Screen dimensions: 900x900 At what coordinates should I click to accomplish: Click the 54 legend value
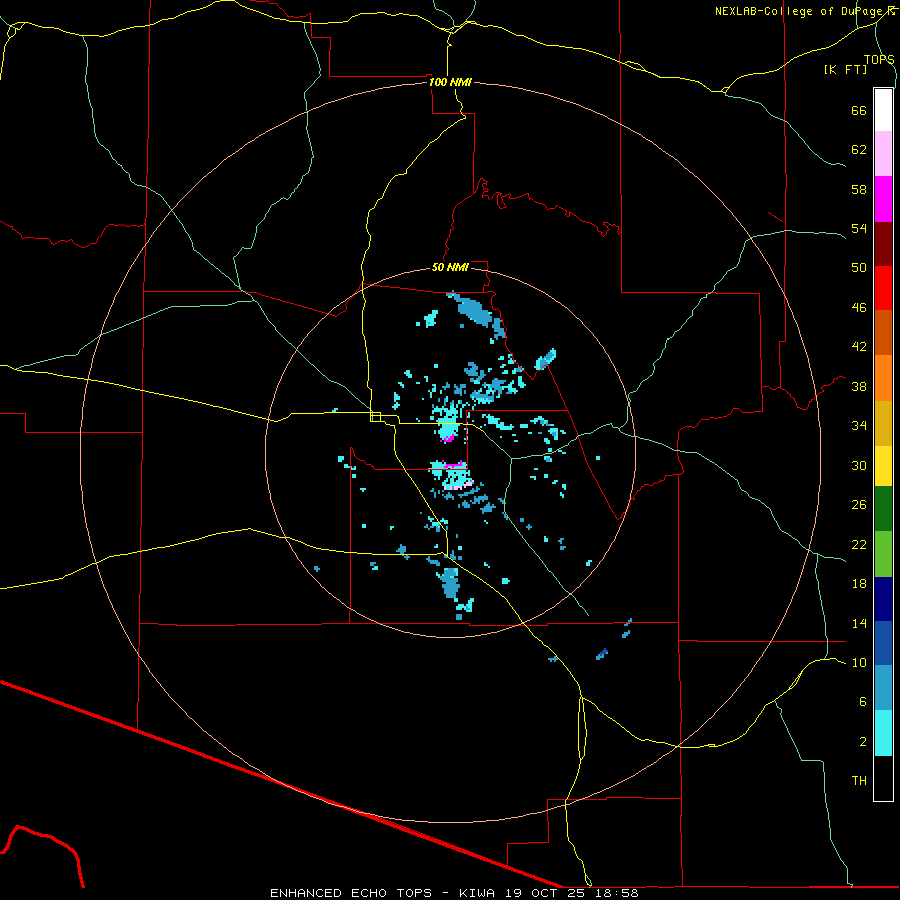point(859,228)
